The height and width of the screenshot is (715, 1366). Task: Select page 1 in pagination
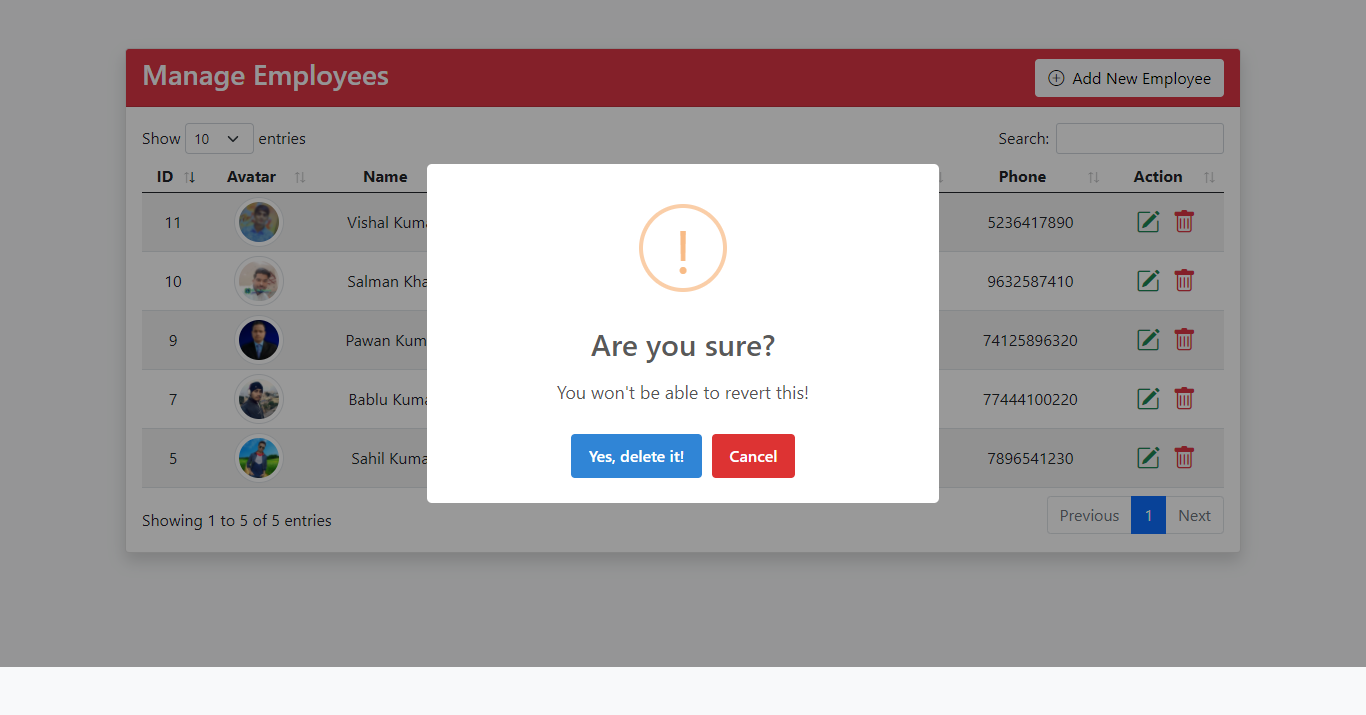point(1148,515)
